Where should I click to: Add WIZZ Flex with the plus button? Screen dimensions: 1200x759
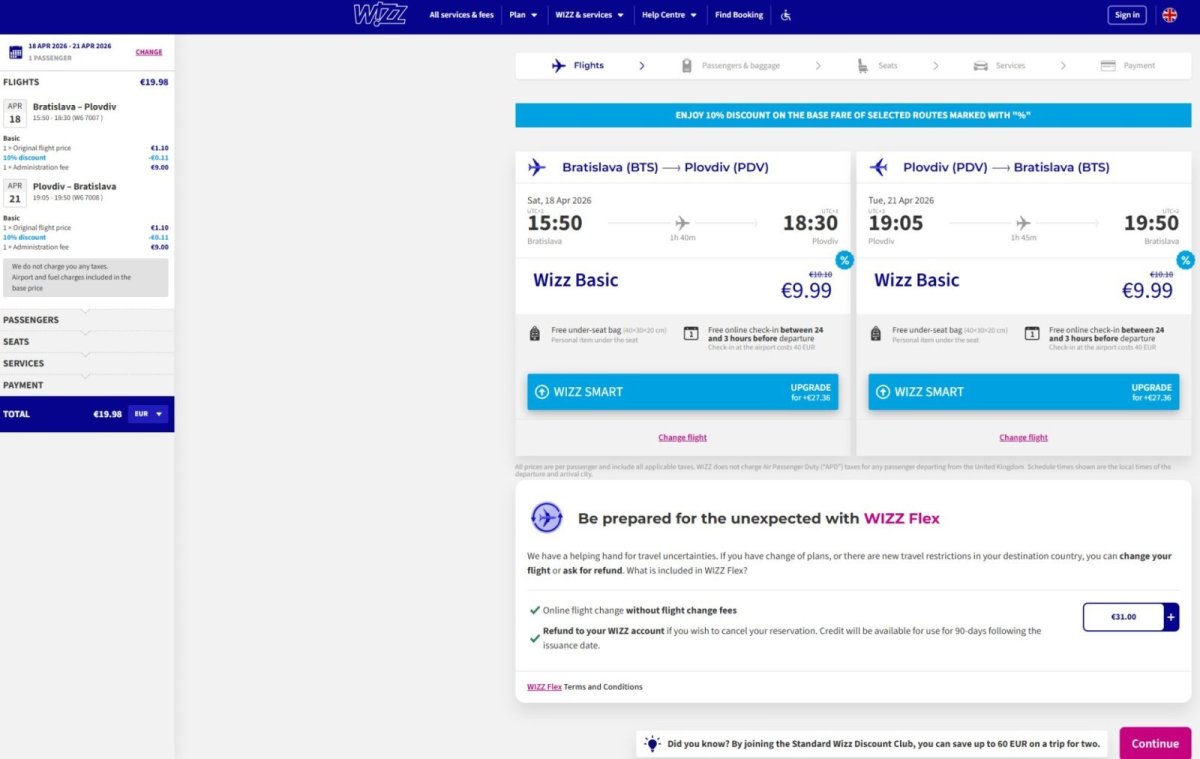pyautogui.click(x=1171, y=617)
